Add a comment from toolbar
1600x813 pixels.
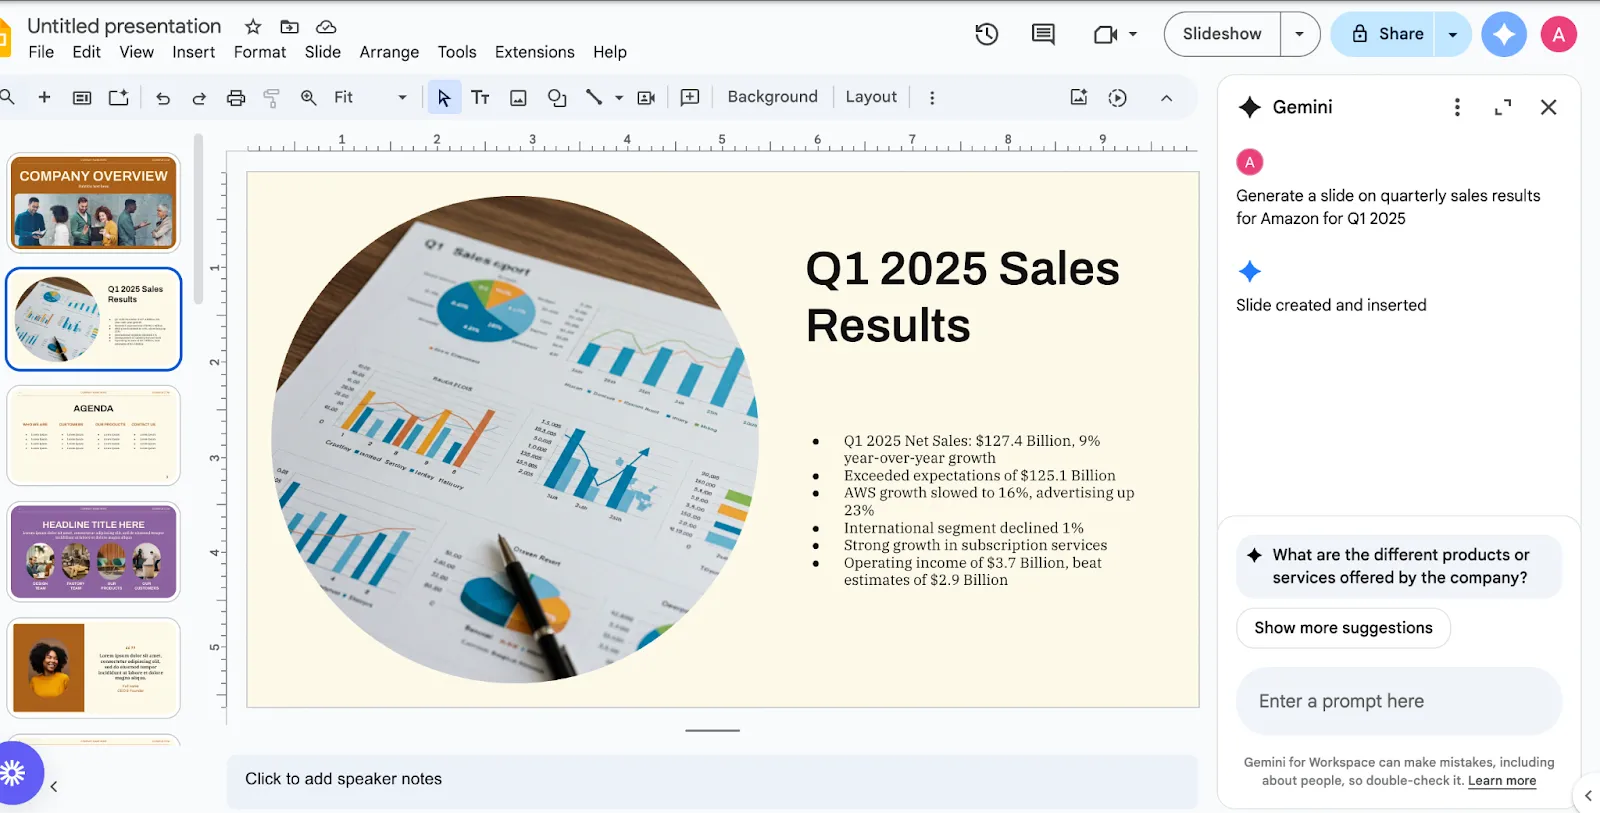click(x=690, y=97)
